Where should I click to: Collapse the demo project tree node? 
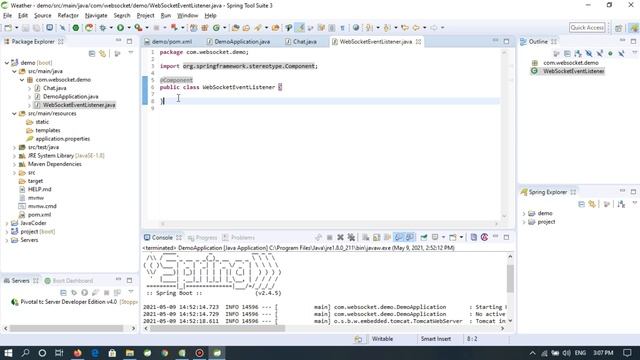tap(7, 63)
